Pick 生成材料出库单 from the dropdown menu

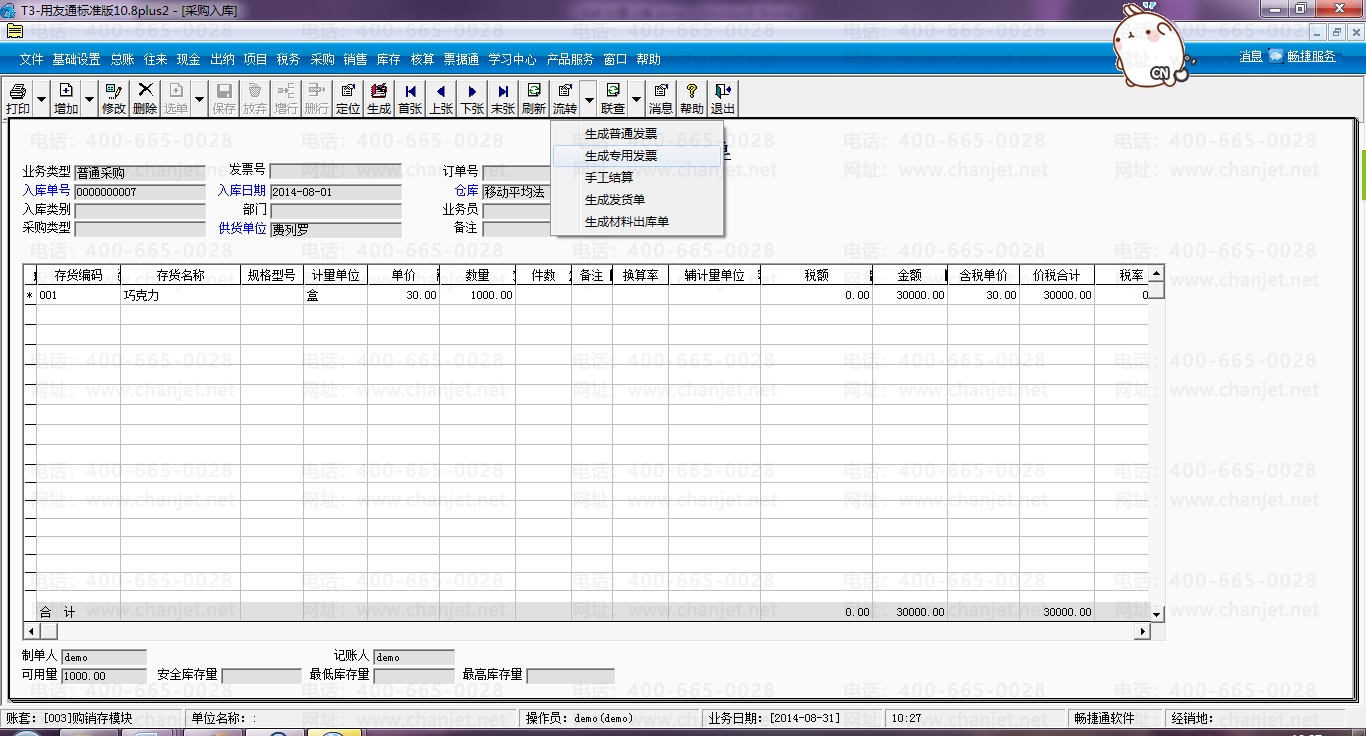(637, 222)
